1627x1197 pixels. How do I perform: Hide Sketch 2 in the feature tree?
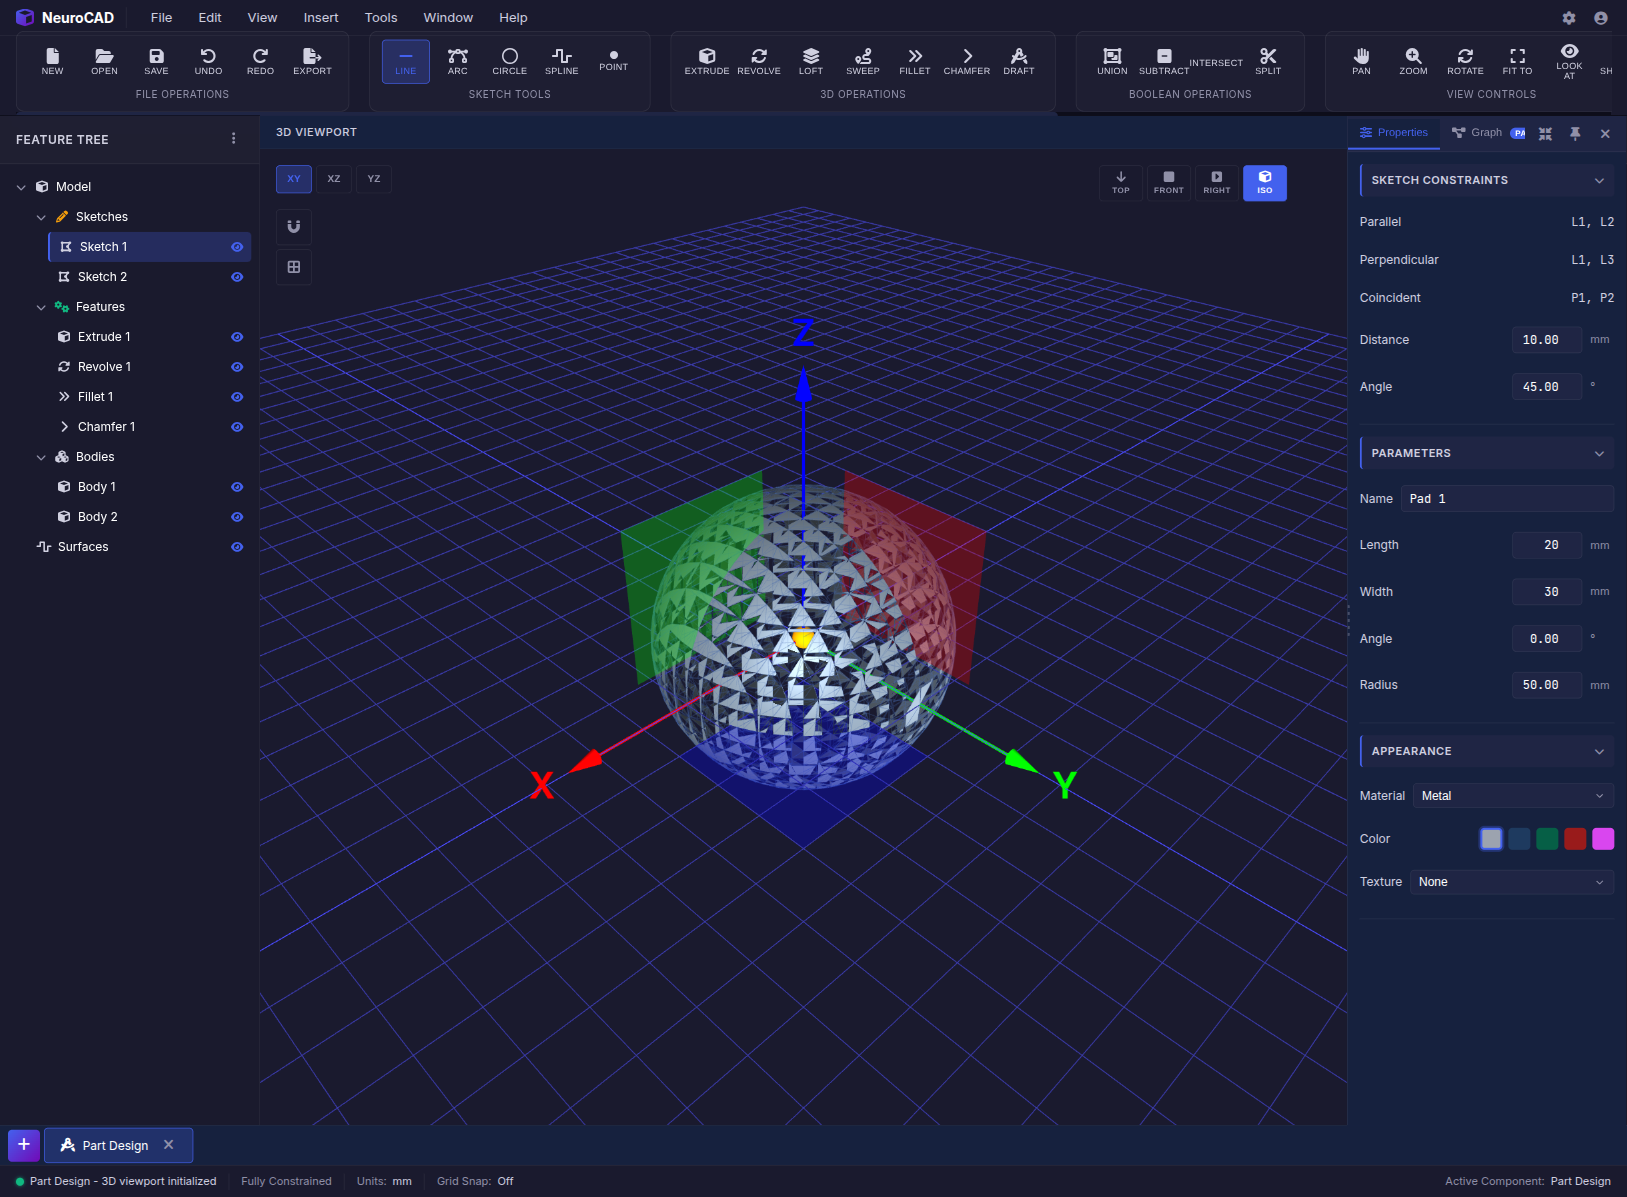coord(237,277)
